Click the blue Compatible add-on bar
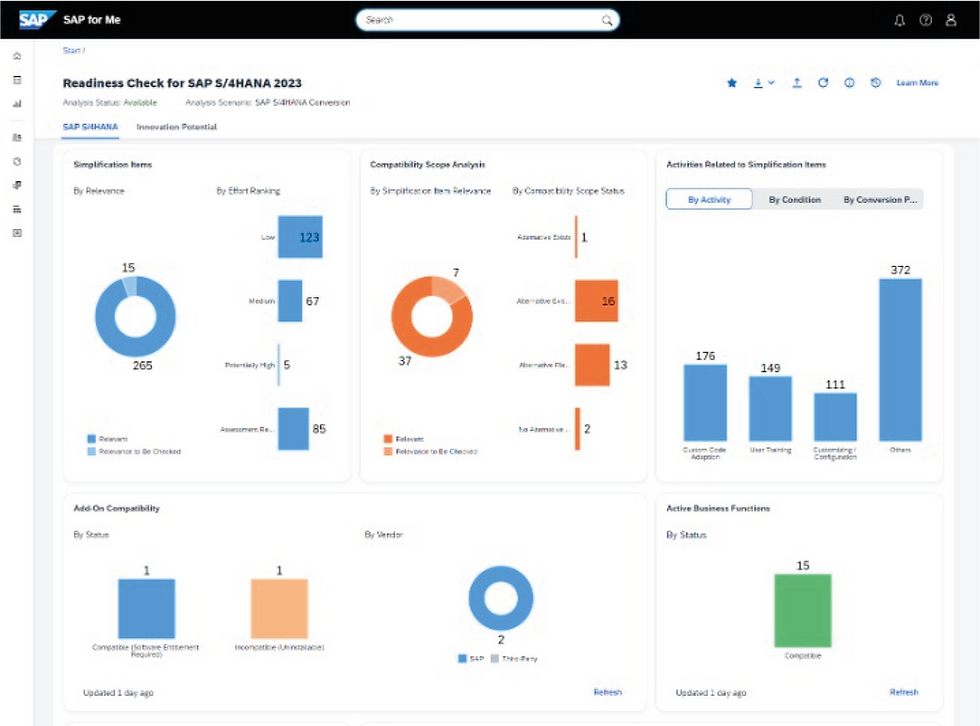Viewport: 980px width, 726px height. tap(147, 609)
